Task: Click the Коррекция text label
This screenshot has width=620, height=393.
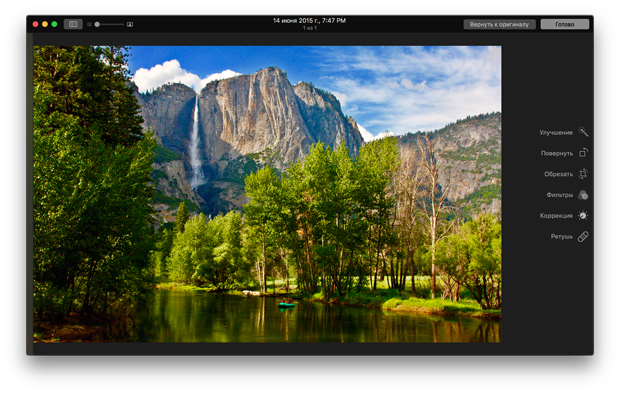Action: [556, 216]
